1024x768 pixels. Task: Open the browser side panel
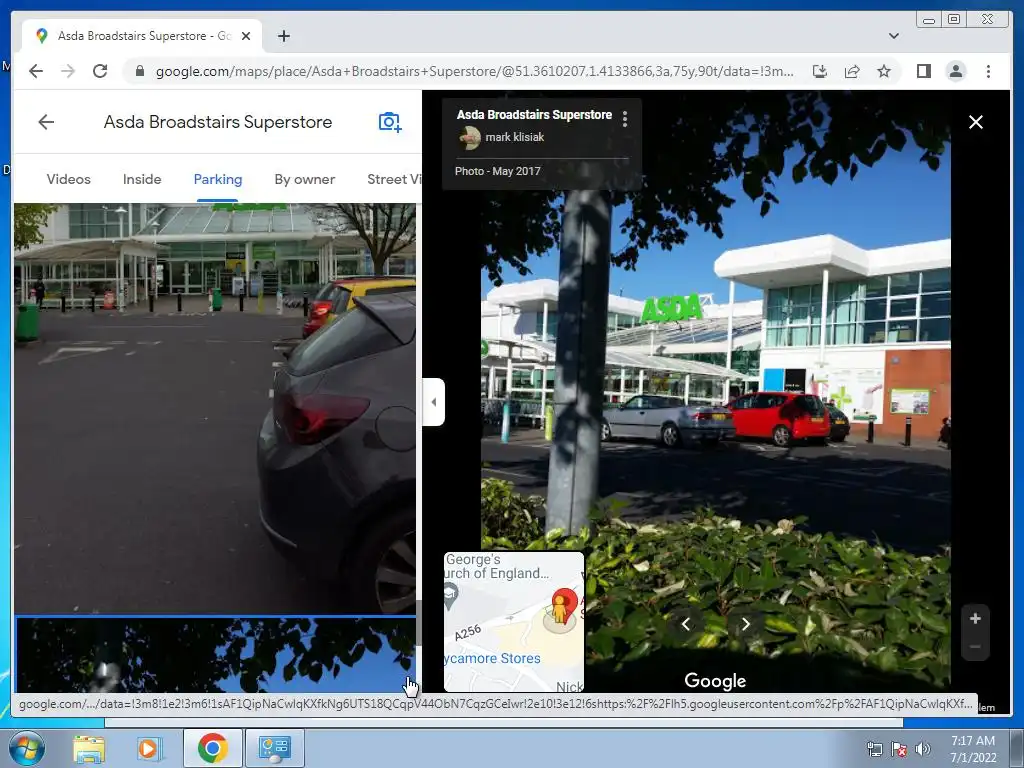(923, 71)
